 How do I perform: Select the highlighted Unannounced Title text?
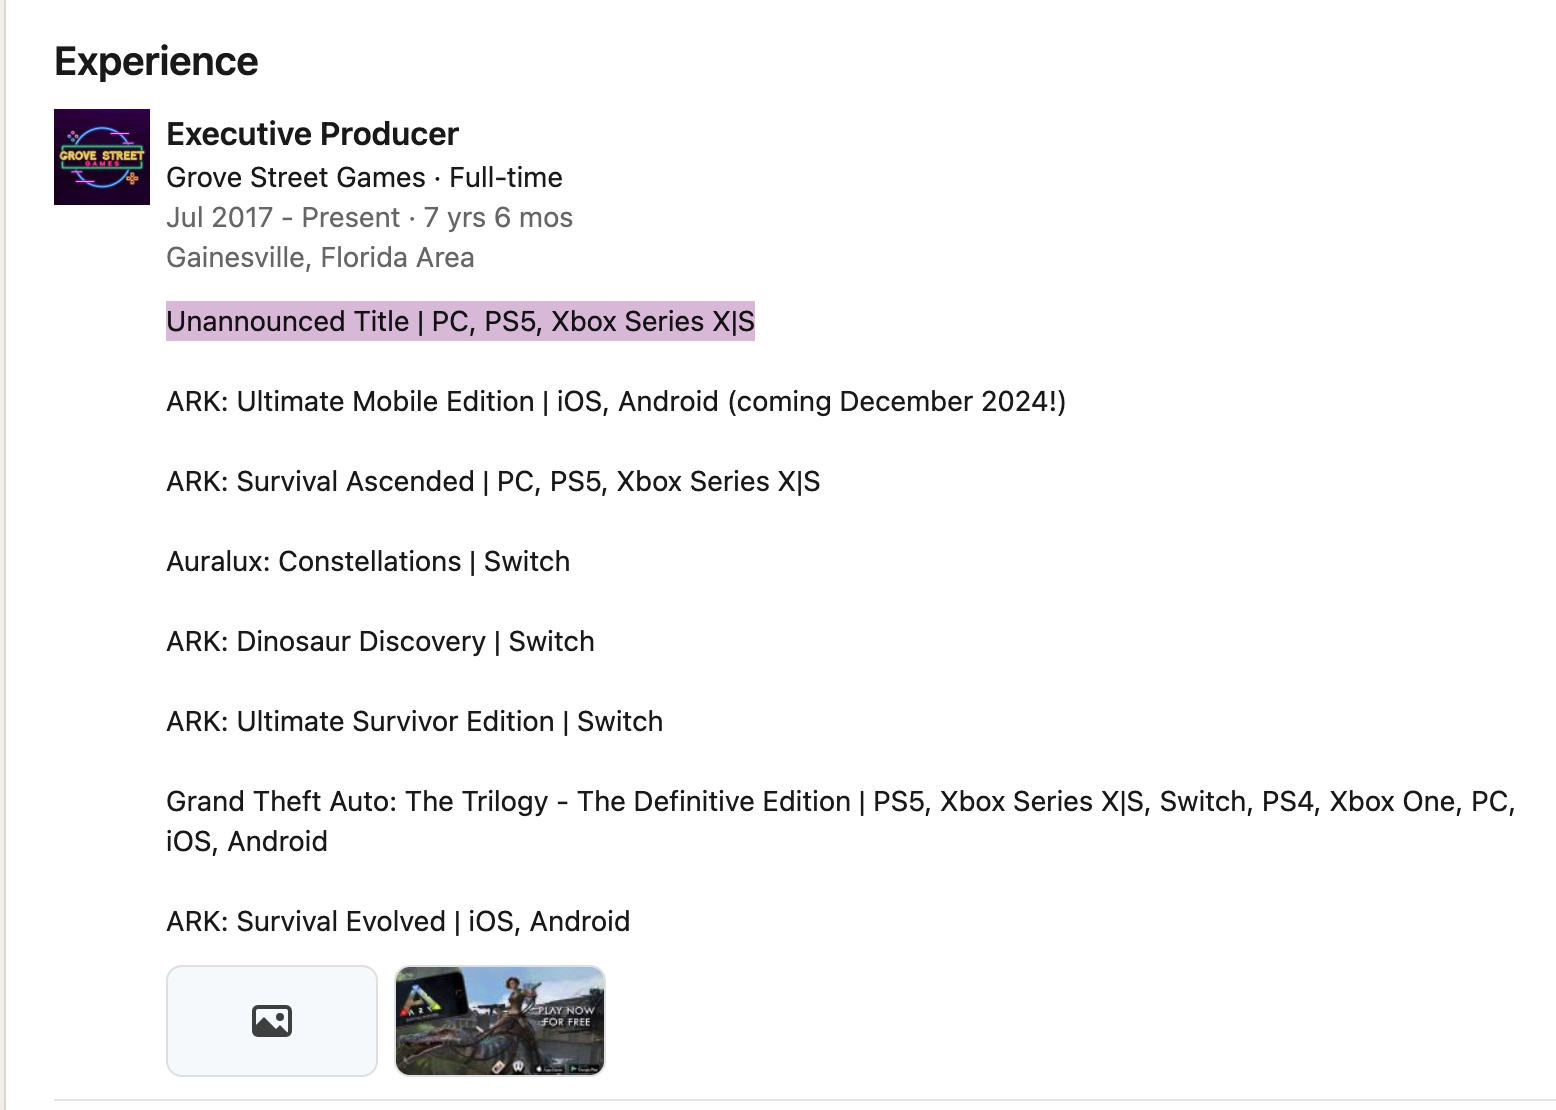coord(460,321)
